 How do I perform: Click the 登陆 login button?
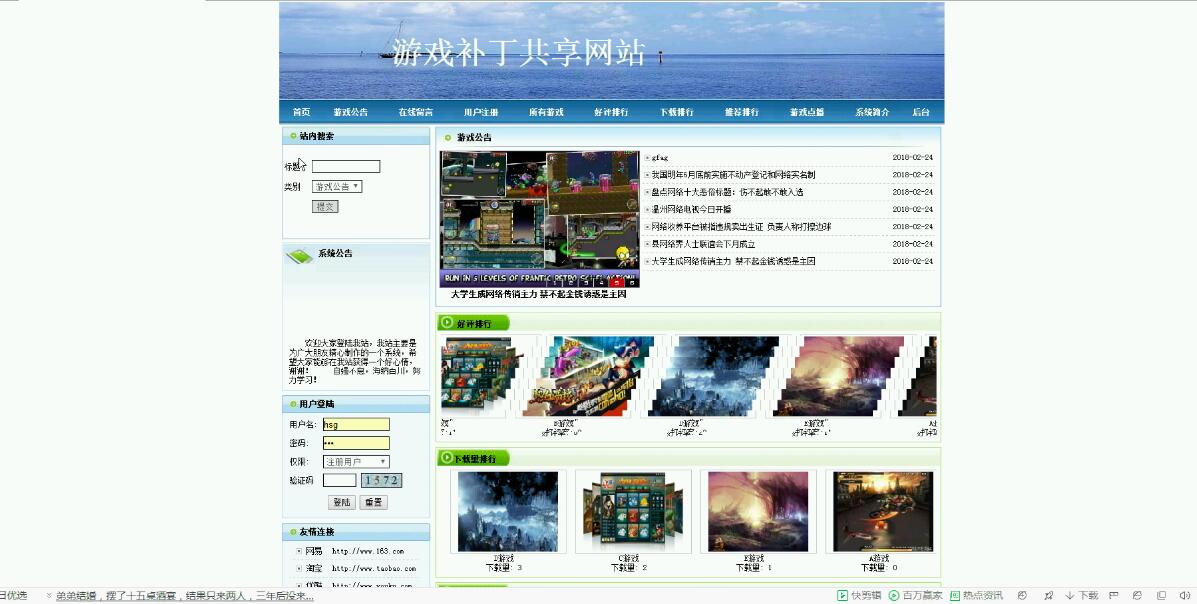342,502
